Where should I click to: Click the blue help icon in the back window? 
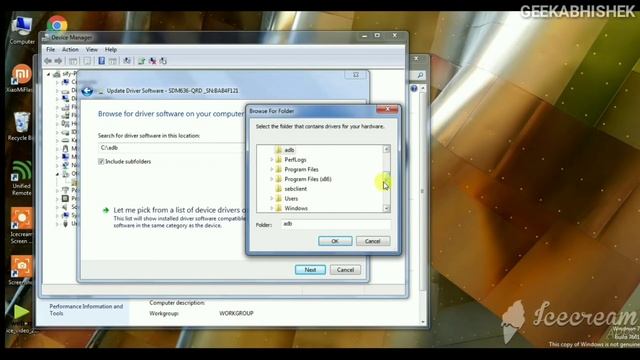coord(414,88)
